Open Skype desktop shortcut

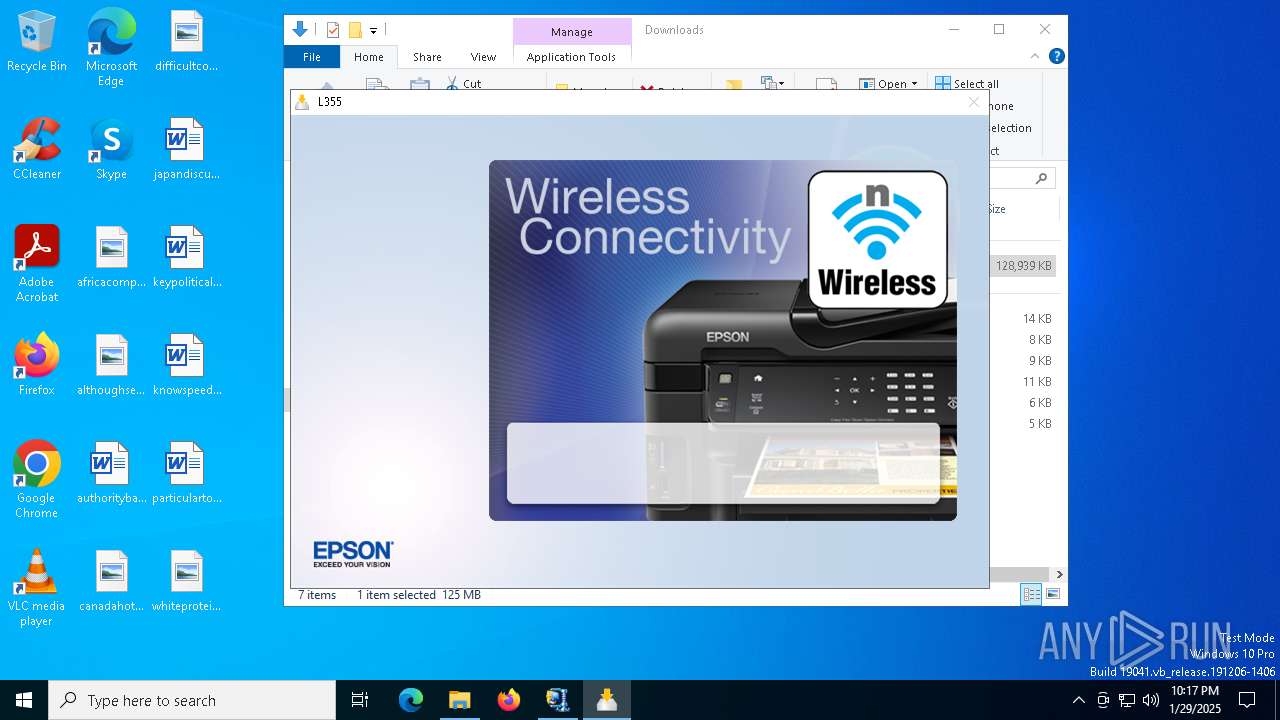(x=111, y=150)
